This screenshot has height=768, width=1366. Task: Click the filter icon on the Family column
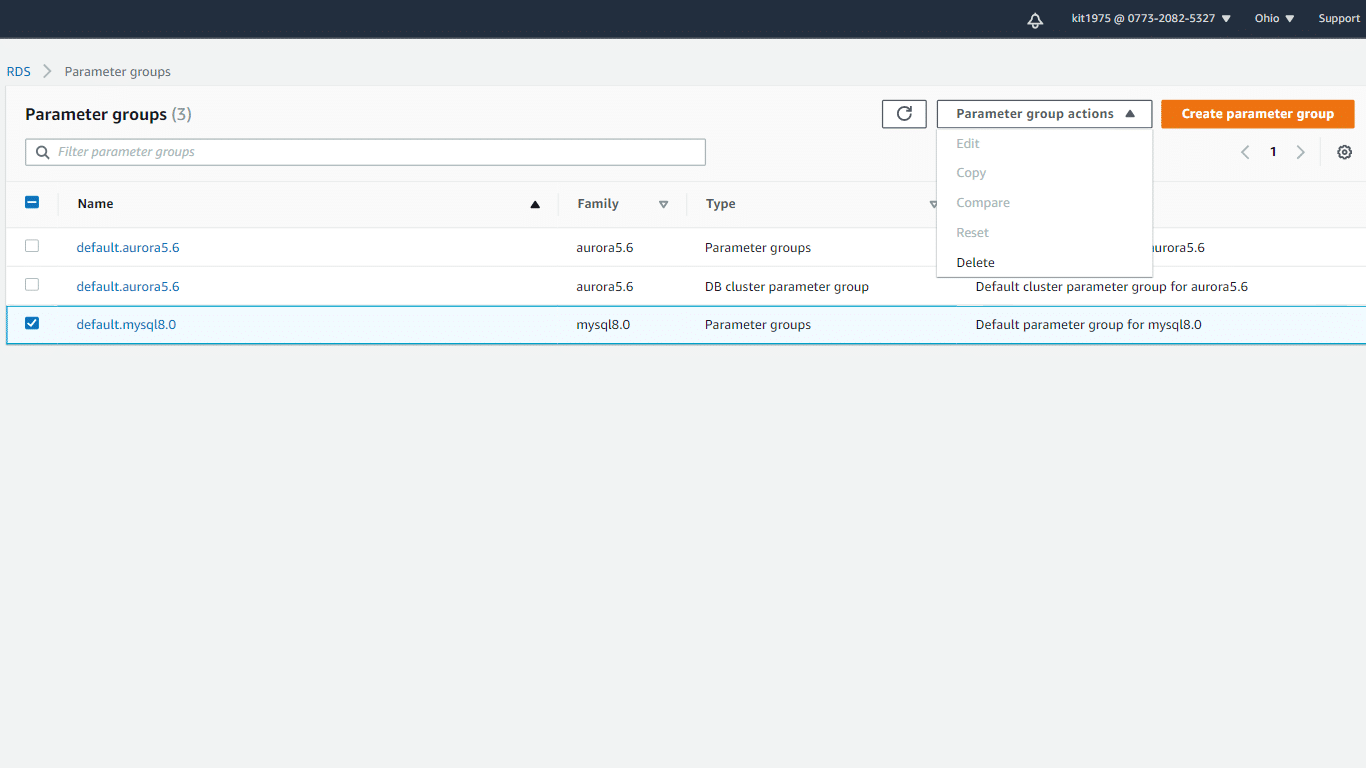[664, 204]
